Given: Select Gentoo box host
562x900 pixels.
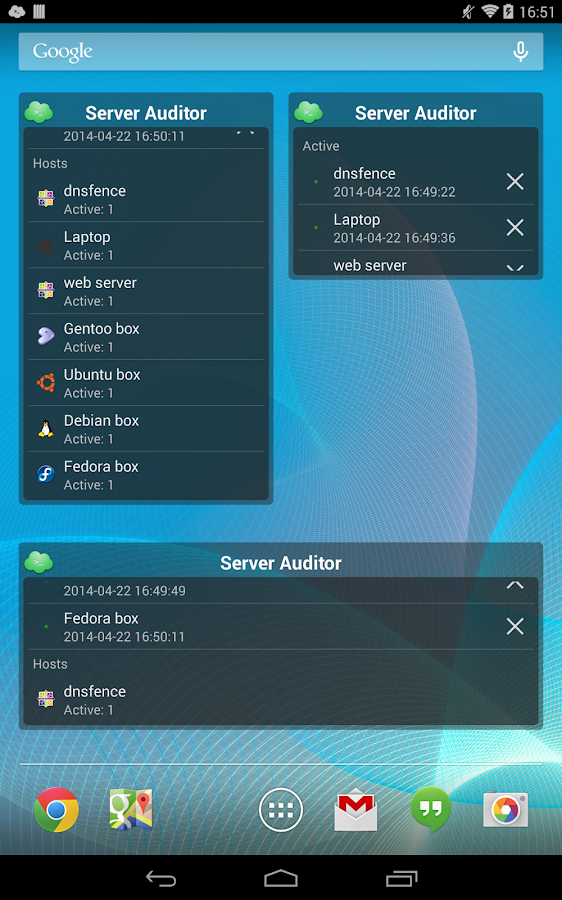Looking at the screenshot, I should [146, 337].
